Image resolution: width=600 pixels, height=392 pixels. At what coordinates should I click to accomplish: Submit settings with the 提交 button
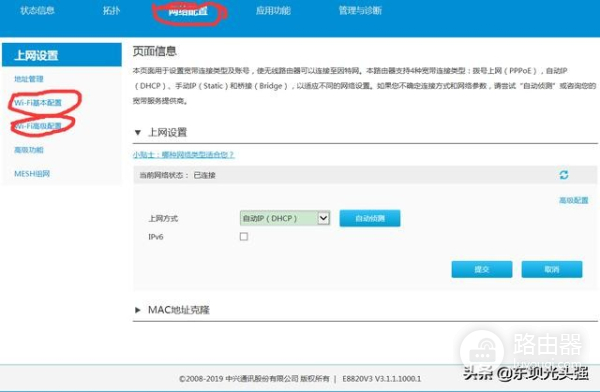(482, 270)
